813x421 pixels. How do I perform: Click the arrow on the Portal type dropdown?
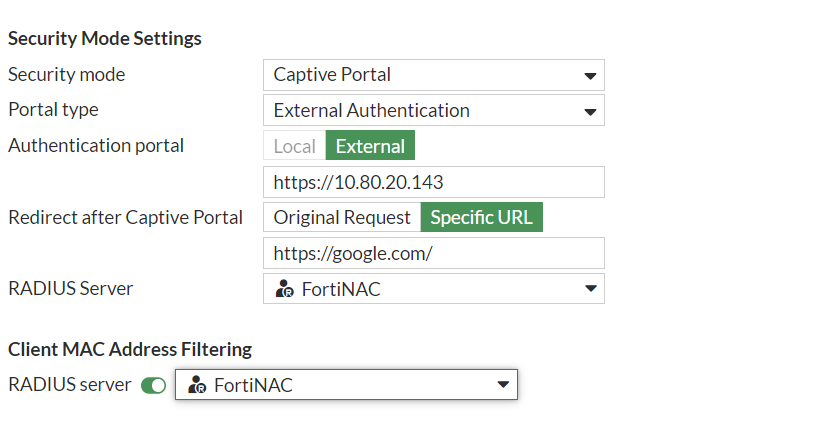[x=590, y=111]
